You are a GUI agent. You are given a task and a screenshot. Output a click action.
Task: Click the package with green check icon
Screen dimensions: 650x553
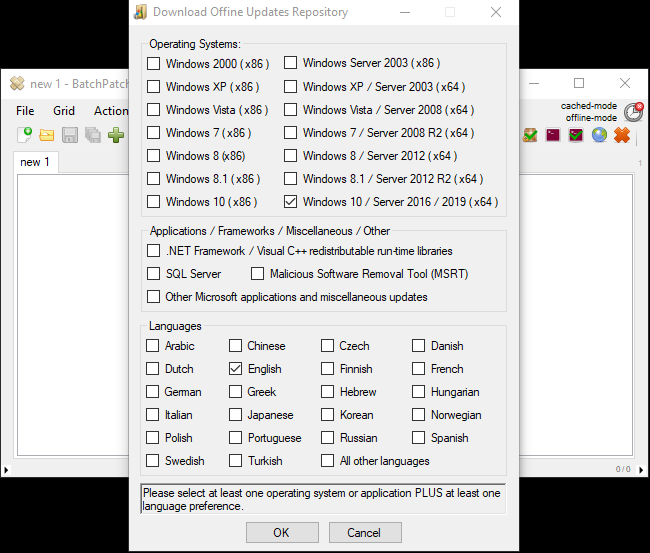530,135
